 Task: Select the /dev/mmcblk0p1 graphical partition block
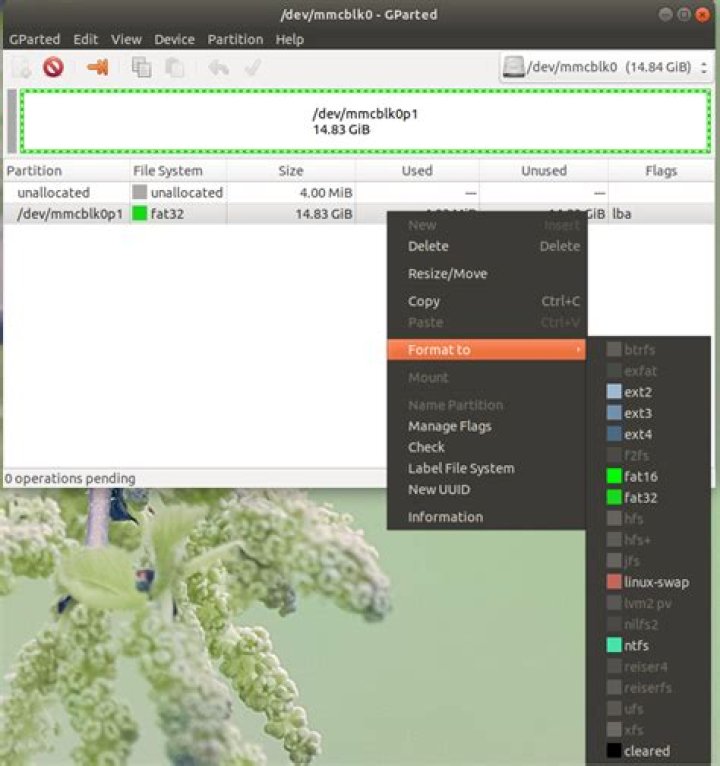365,121
